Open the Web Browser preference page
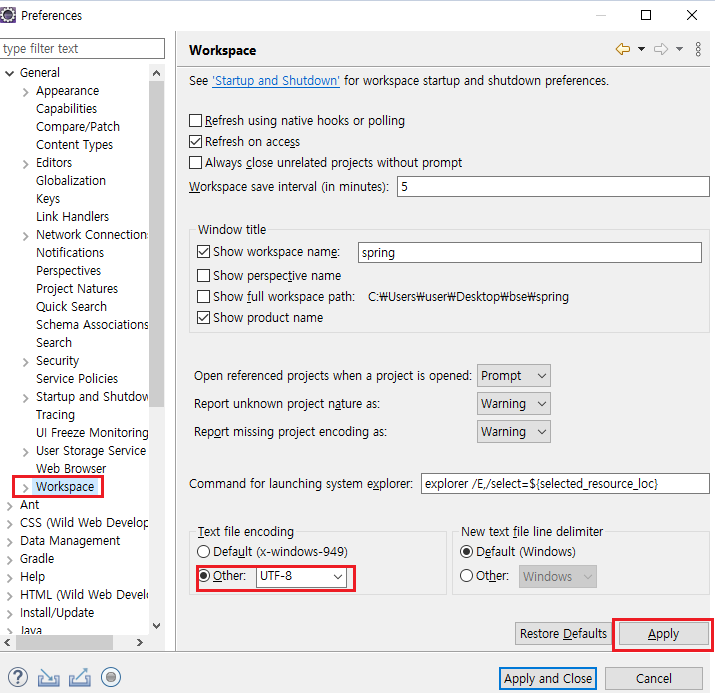The width and height of the screenshot is (715, 693). (x=71, y=468)
